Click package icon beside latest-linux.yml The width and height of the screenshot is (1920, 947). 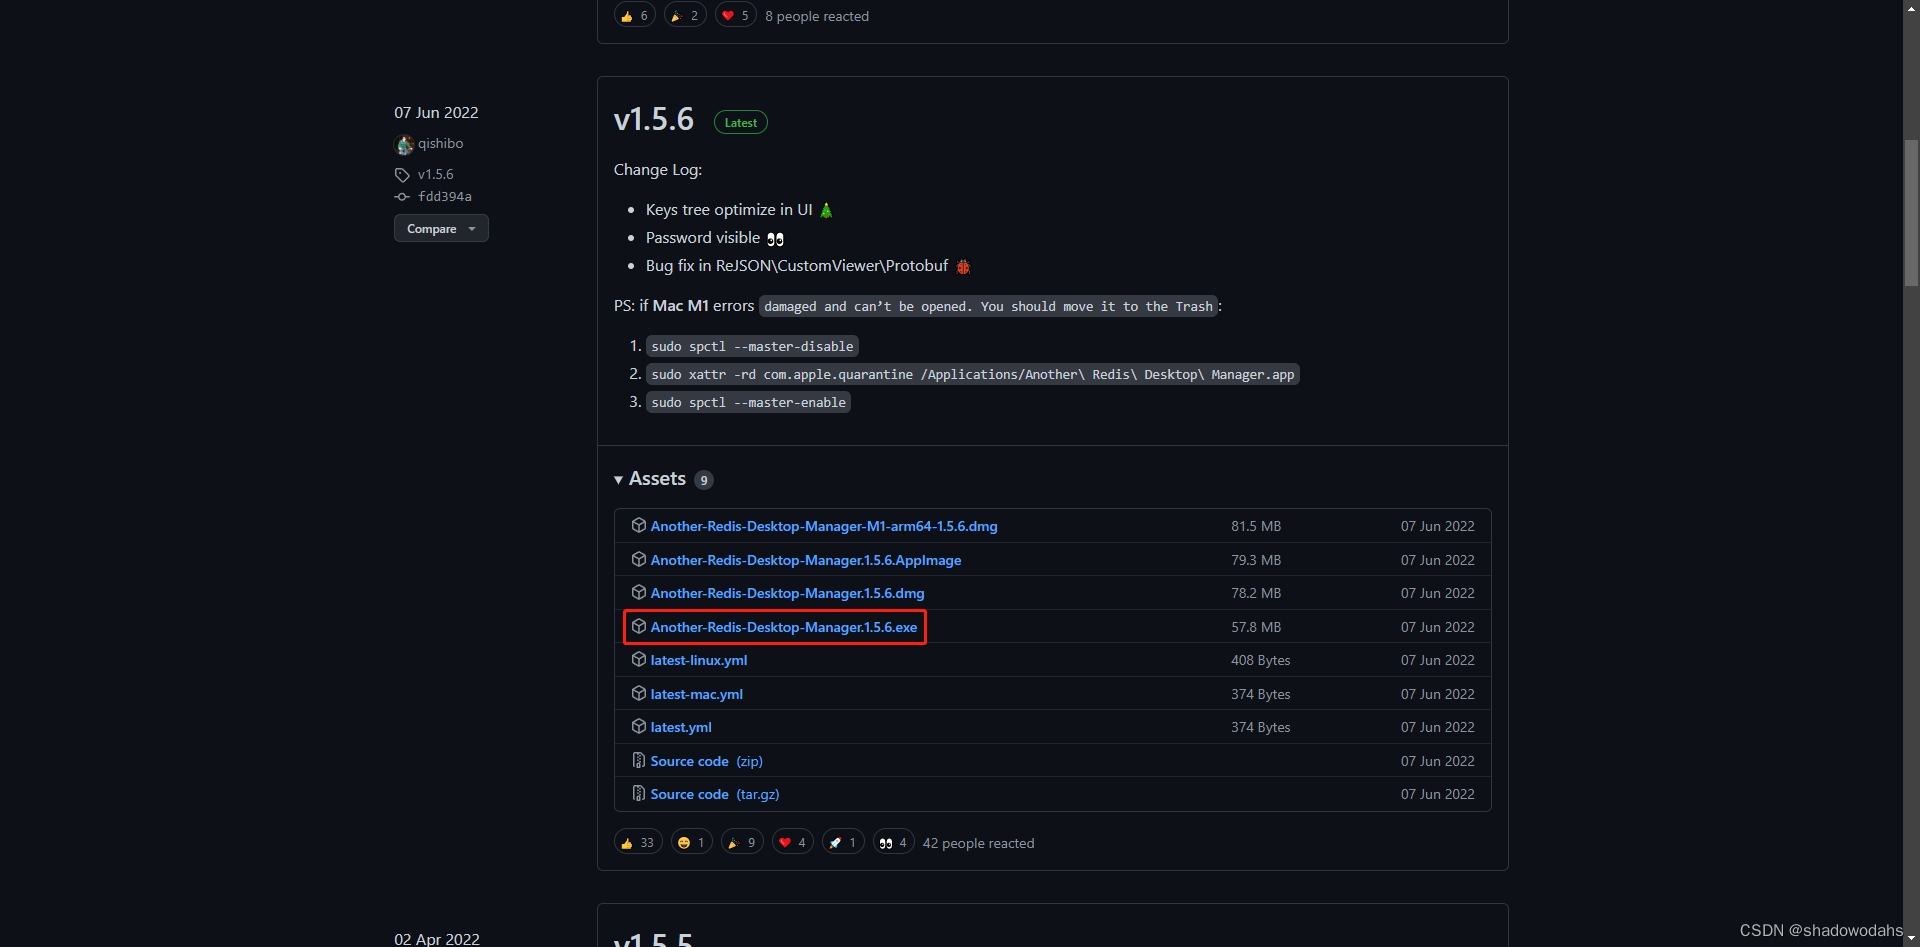639,659
